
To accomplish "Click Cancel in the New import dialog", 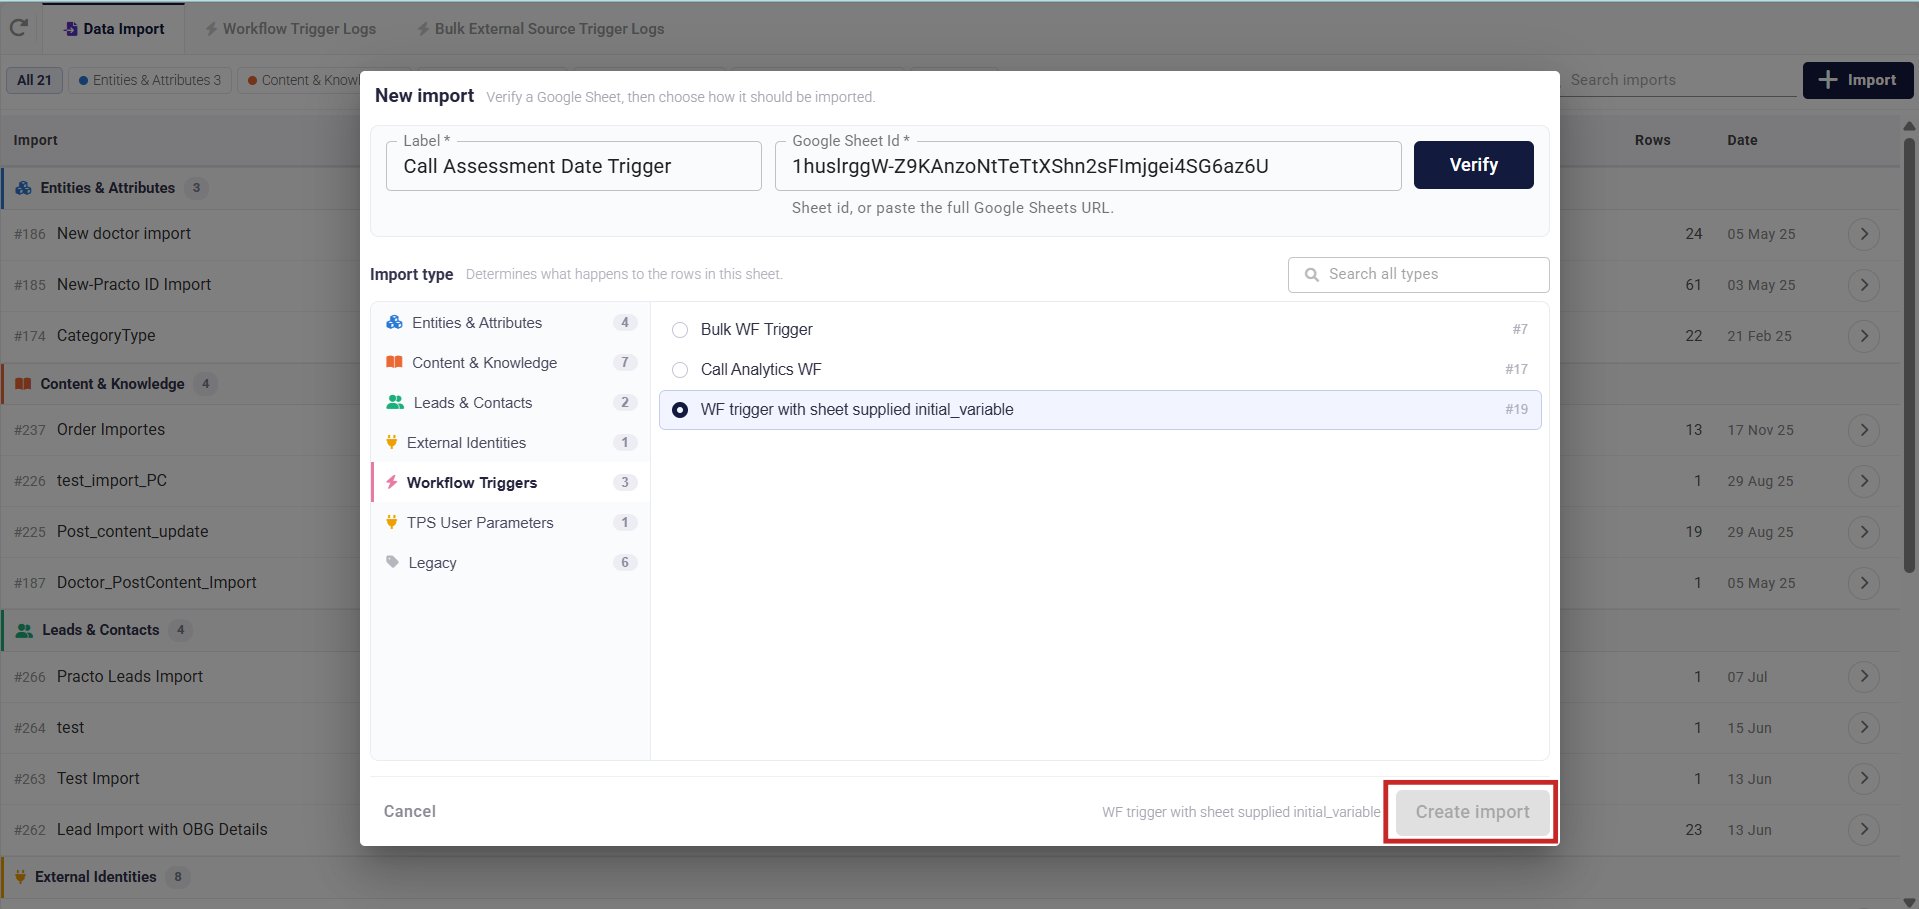I will pyautogui.click(x=410, y=811).
